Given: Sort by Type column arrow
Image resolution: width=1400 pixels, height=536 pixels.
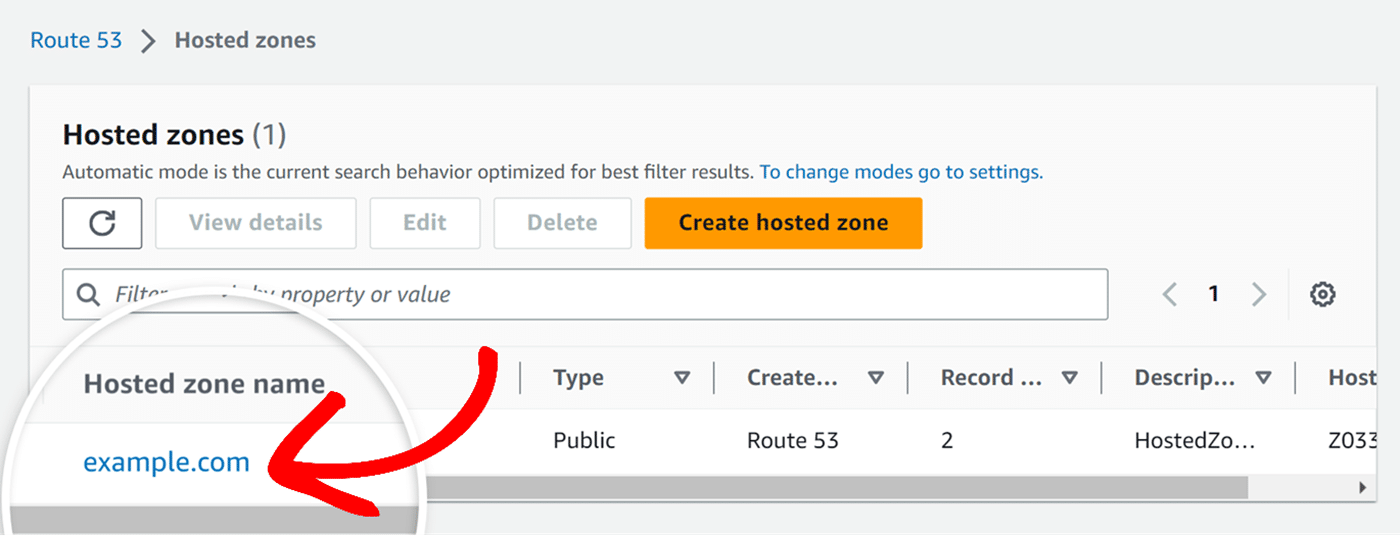Looking at the screenshot, I should coord(682,378).
